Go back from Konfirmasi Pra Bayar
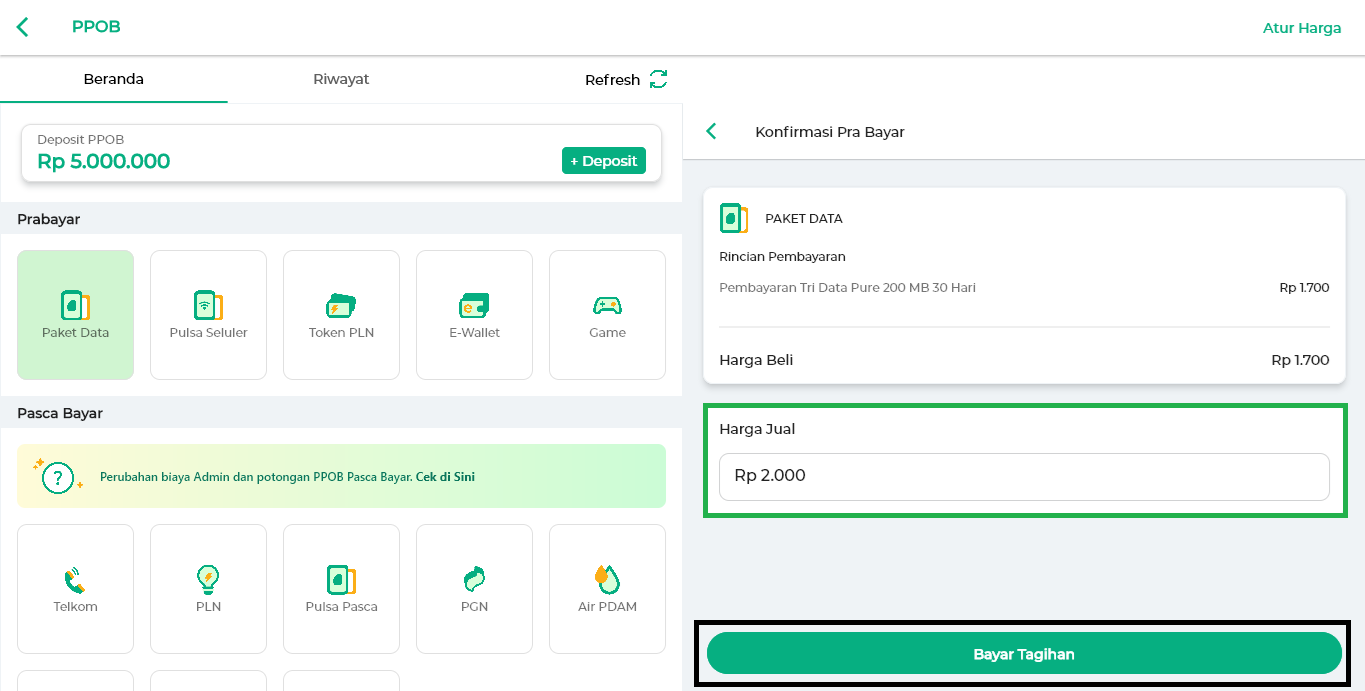 711,131
